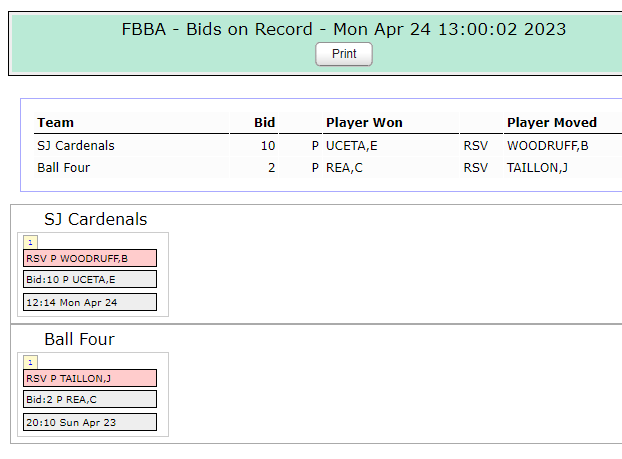Screen dimensions: 622x459
Task: Click TAILLON,J in Player Moved column
Action: [537, 168]
